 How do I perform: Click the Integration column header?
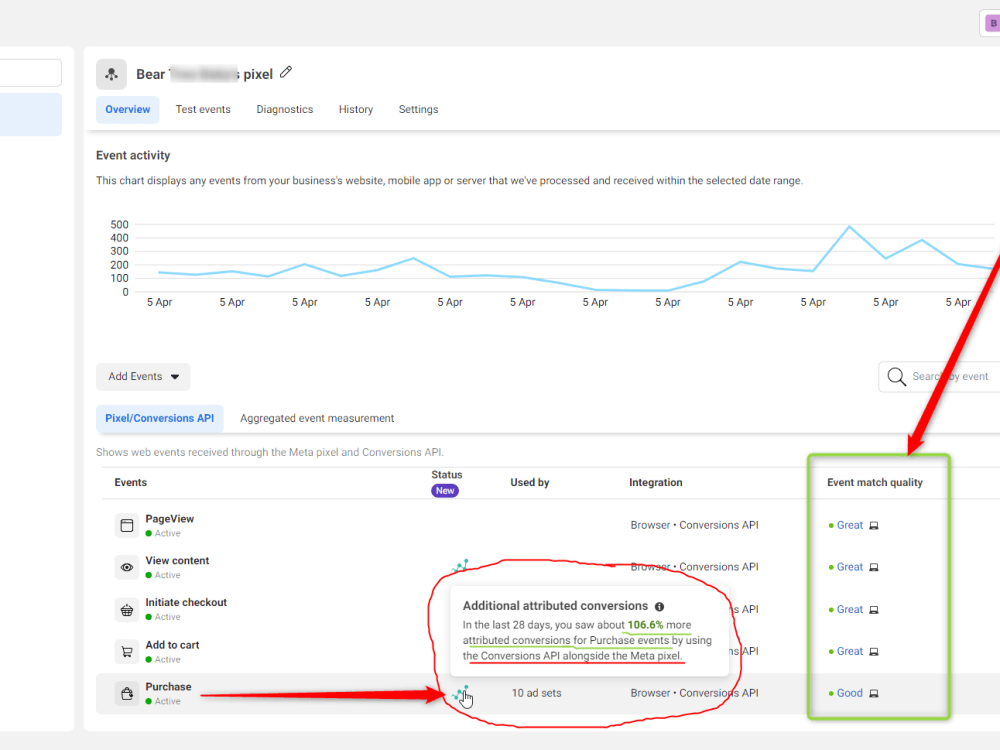click(x=656, y=483)
